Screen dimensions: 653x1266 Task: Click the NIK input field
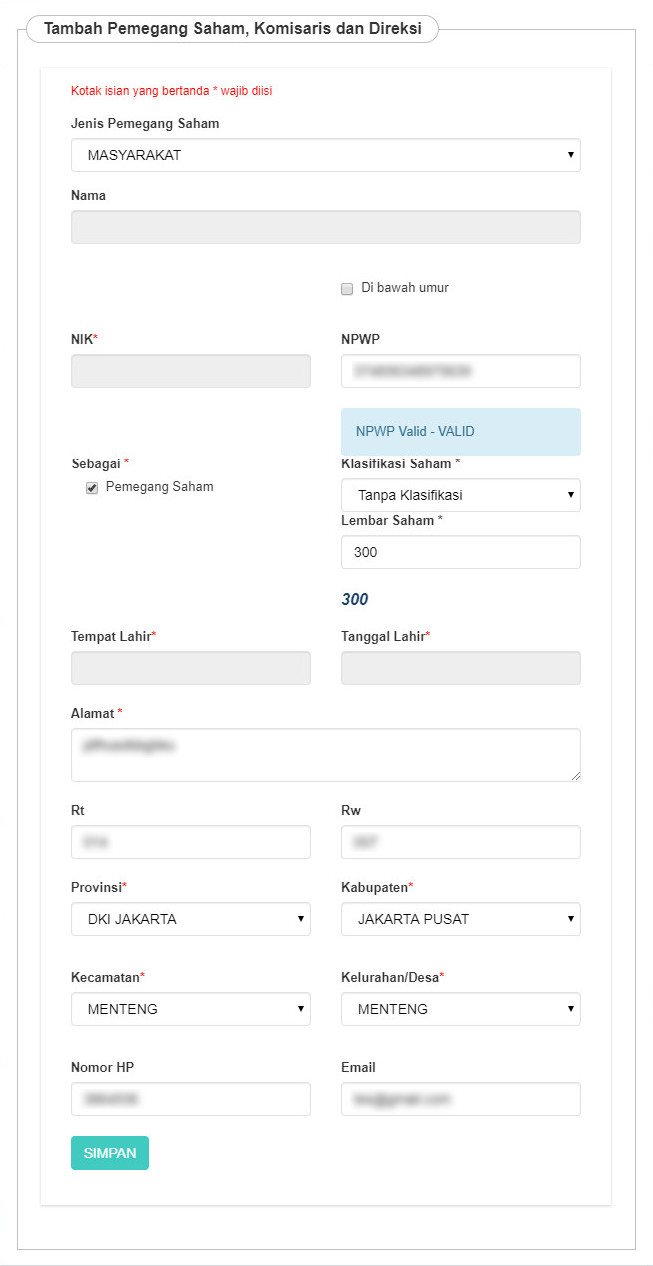pyautogui.click(x=190, y=371)
